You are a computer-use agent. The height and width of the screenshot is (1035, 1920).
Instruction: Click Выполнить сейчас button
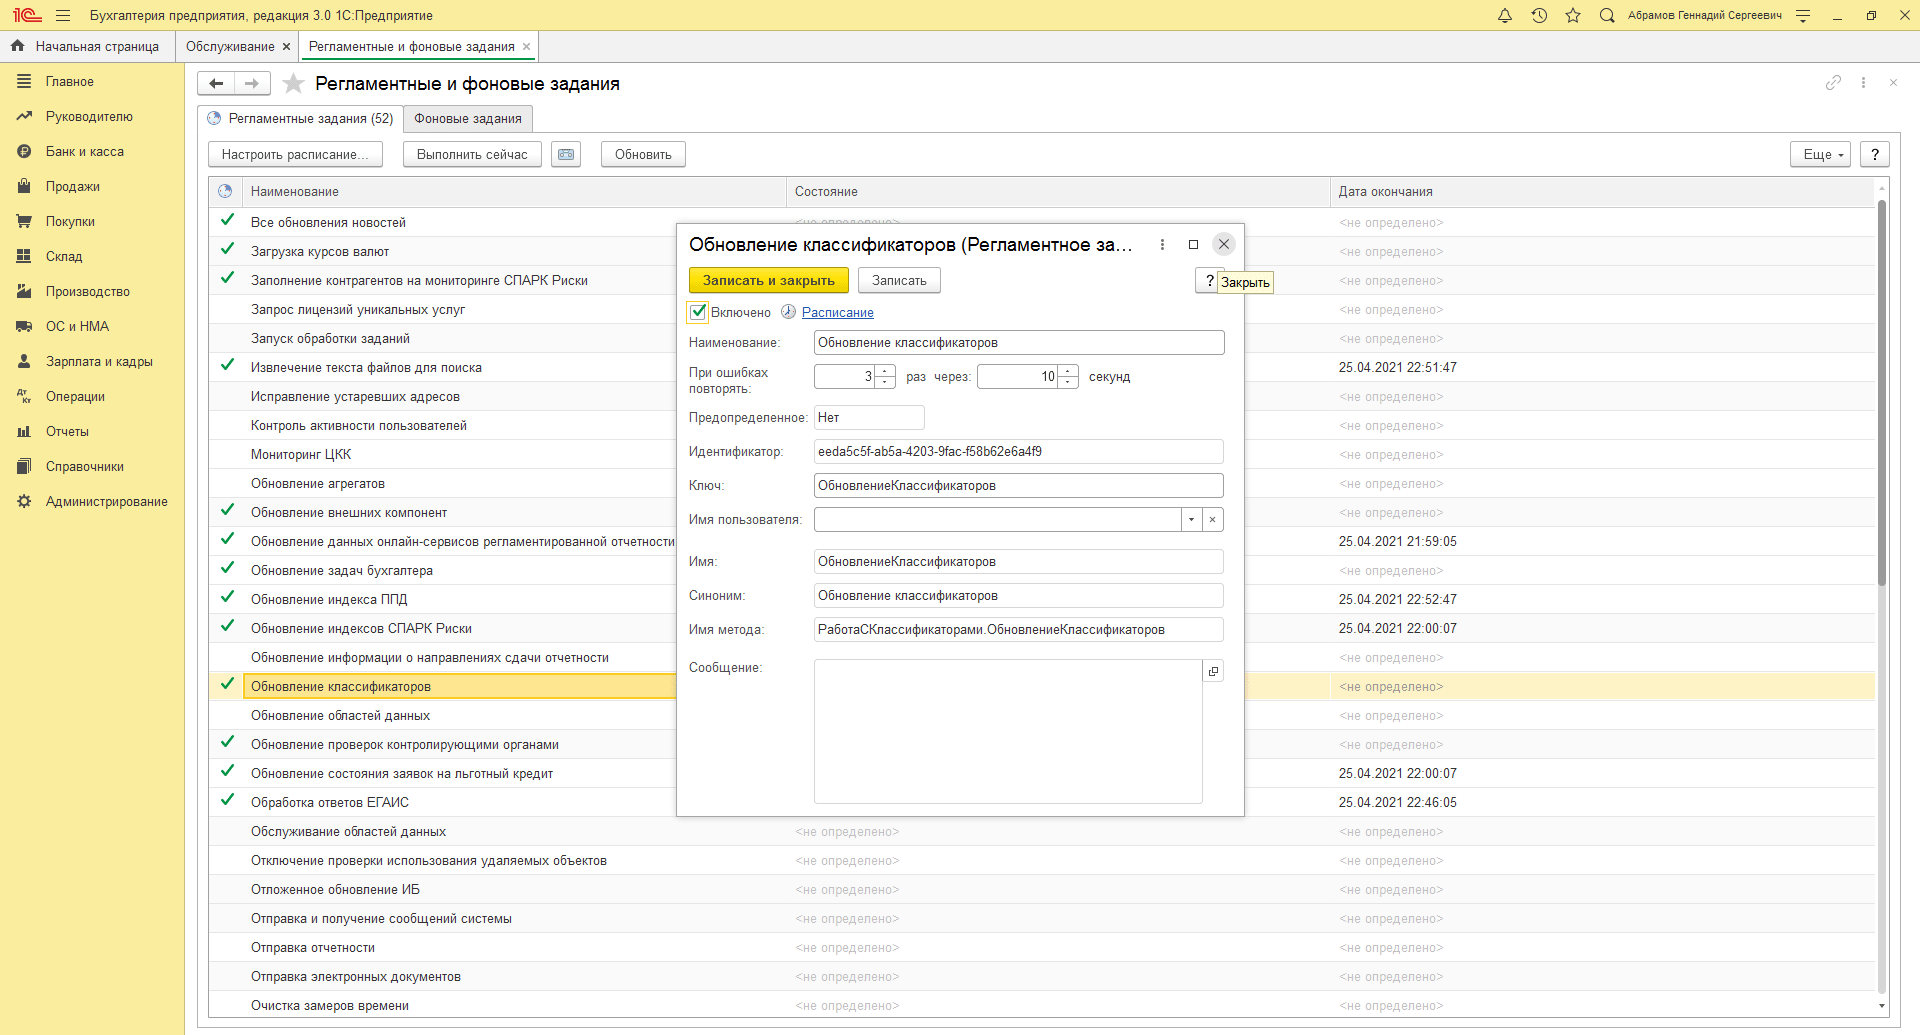tap(472, 154)
